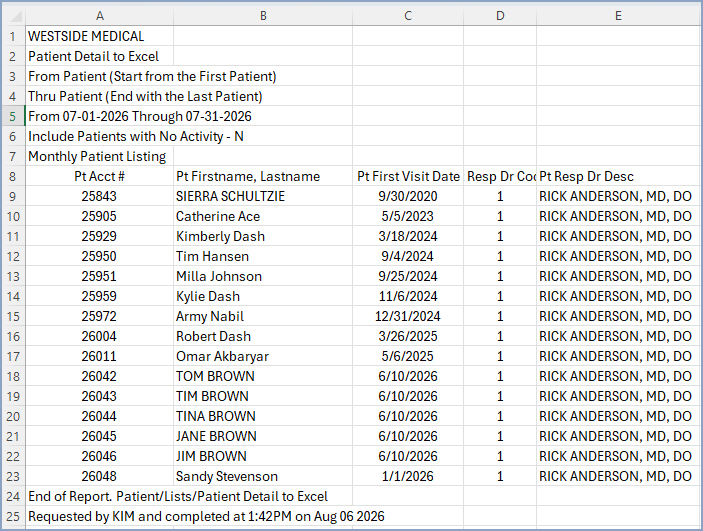
Task: Select column A header
Action: pos(100,16)
